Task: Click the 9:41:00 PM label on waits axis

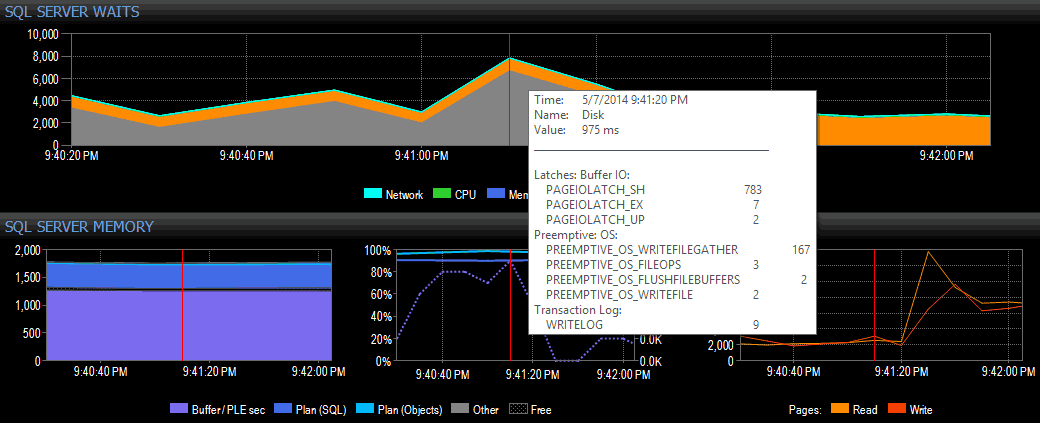Action: [421, 156]
